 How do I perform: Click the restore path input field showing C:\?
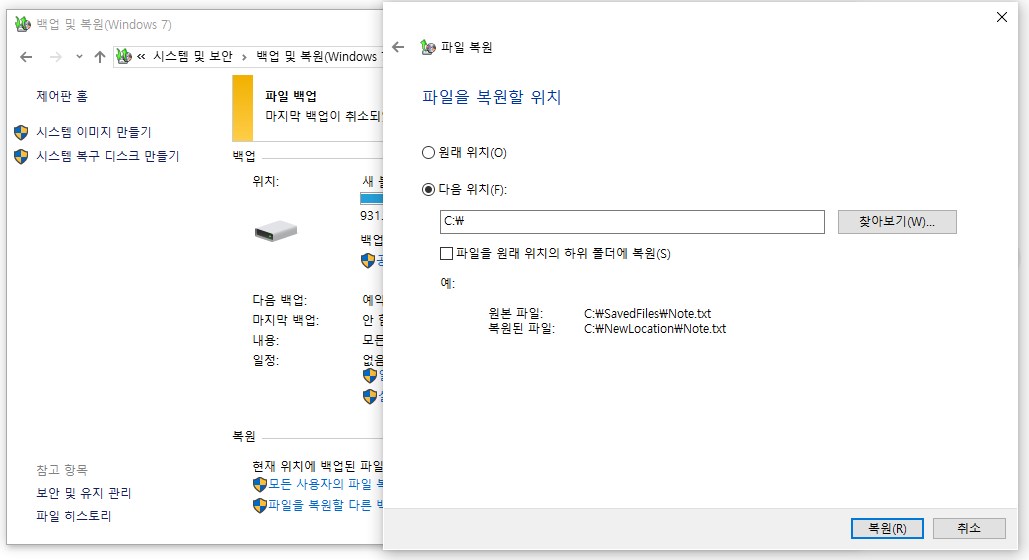(632, 222)
